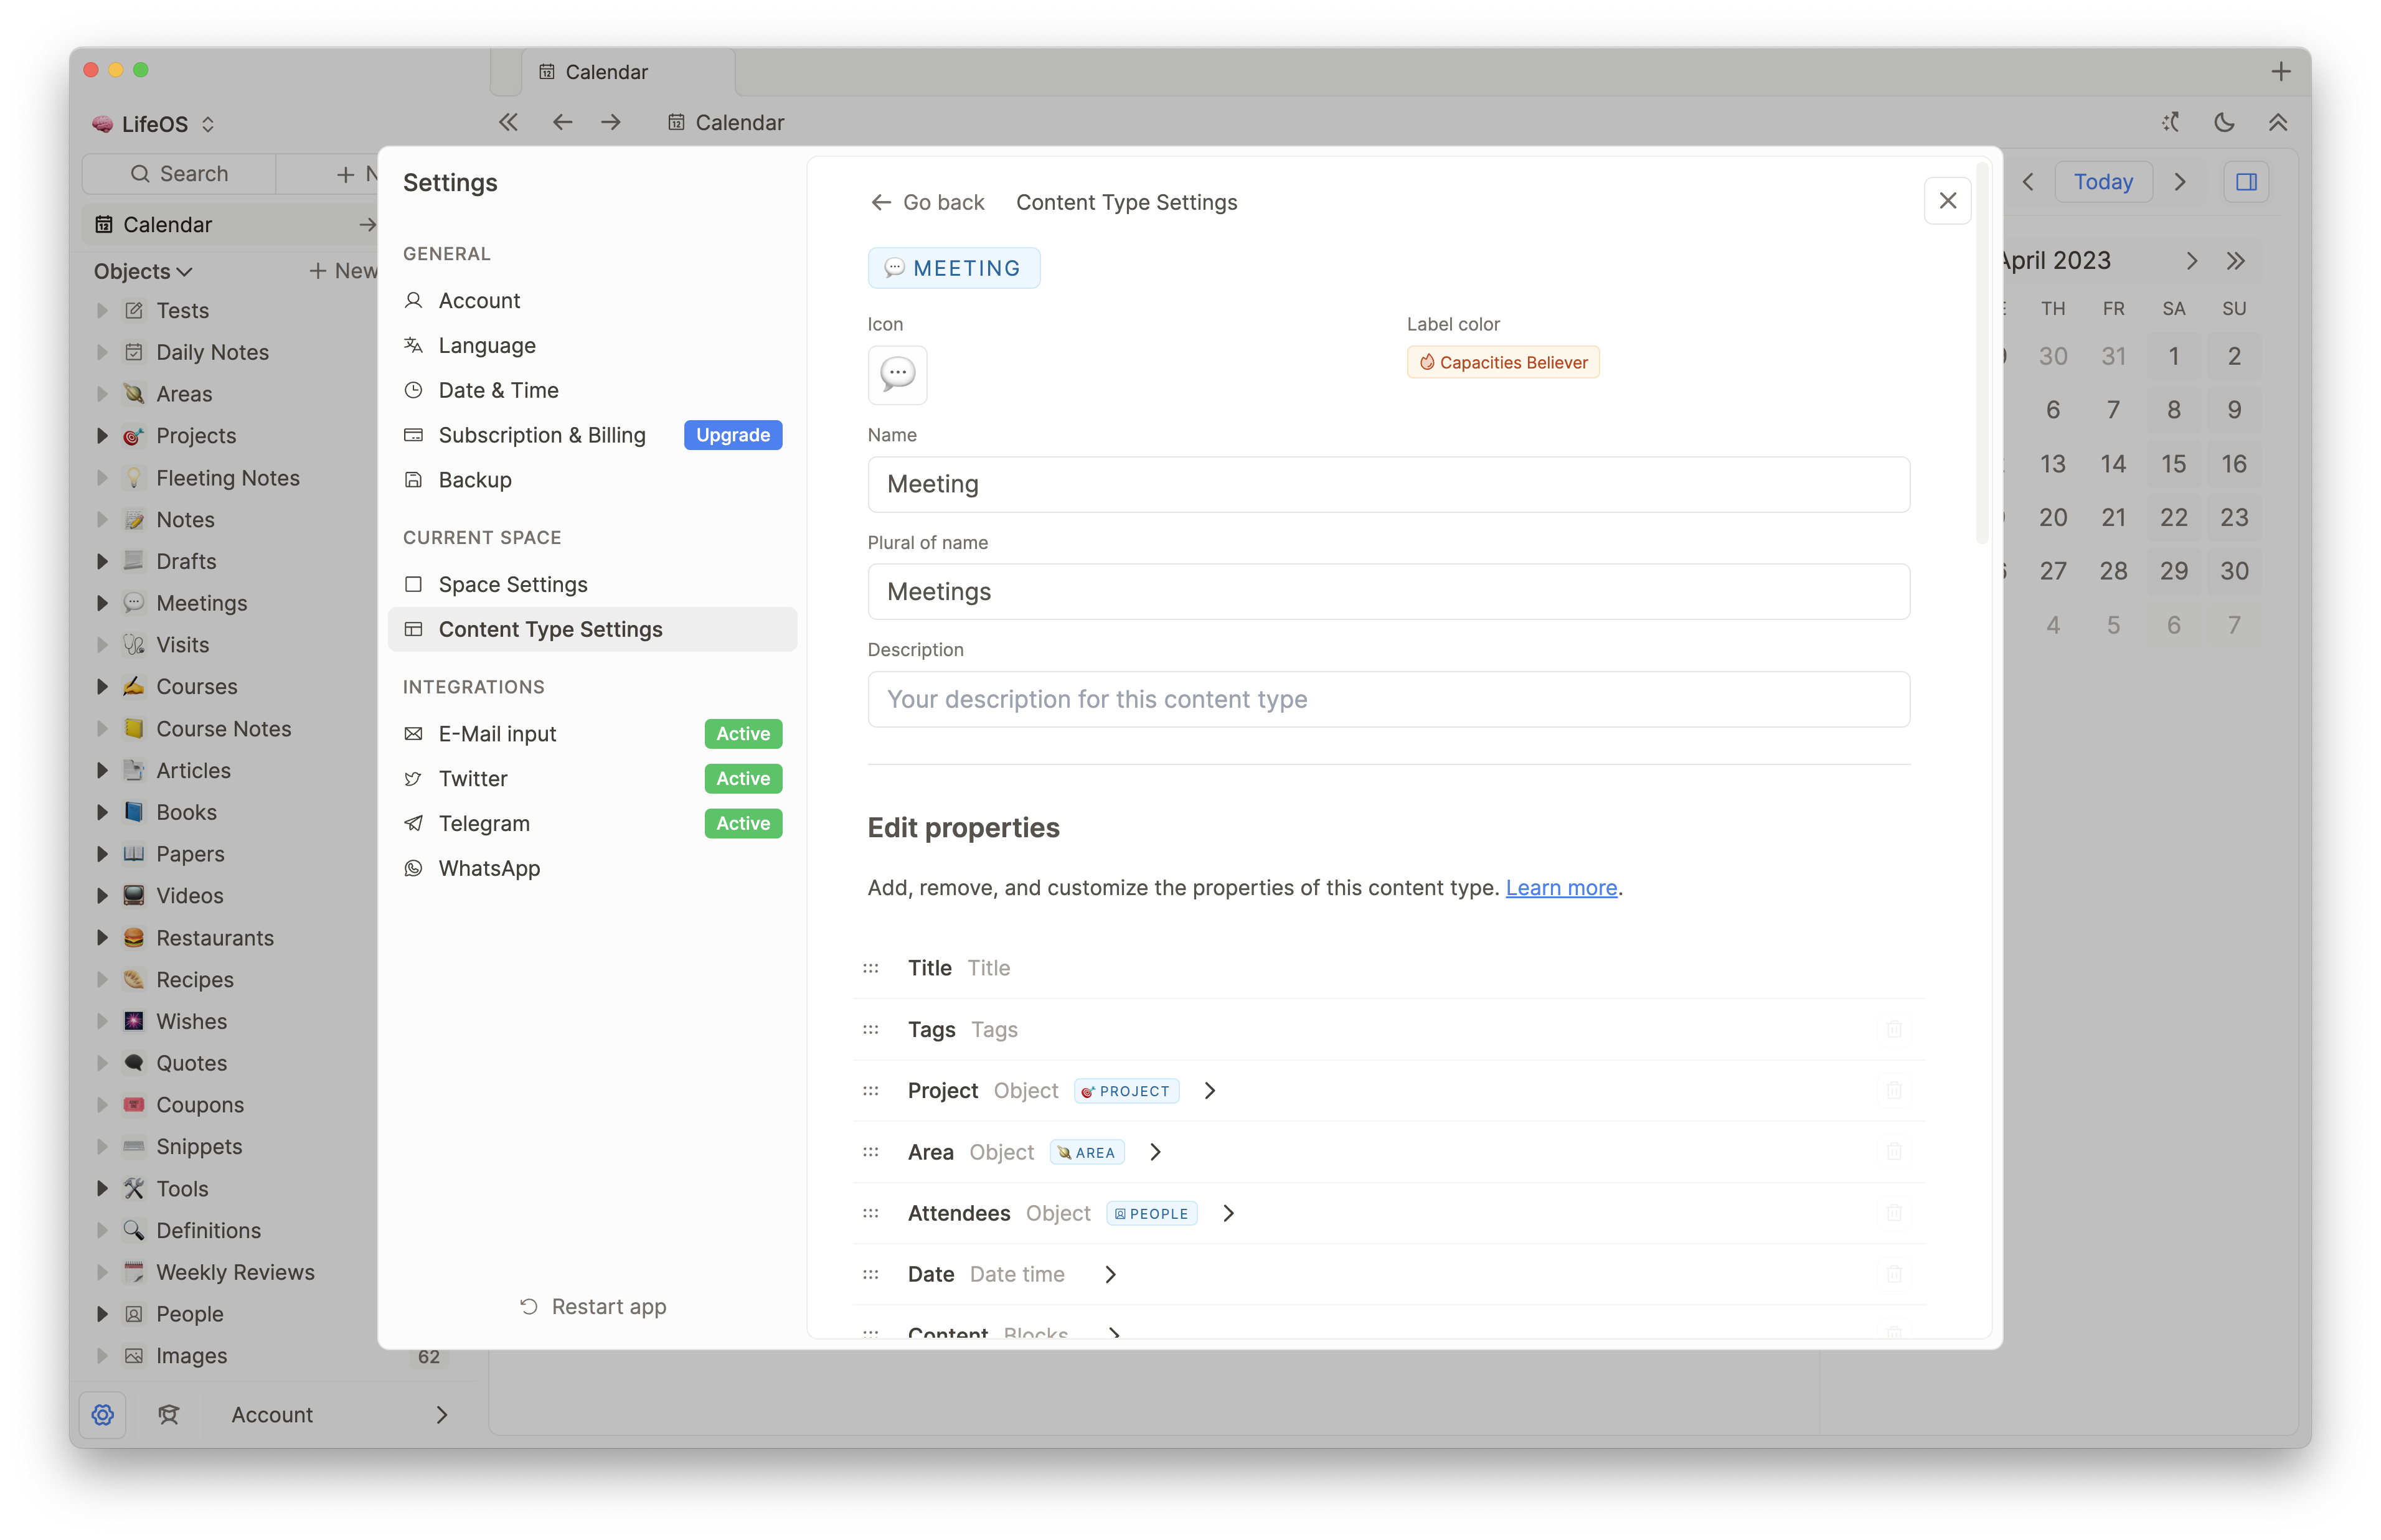This screenshot has width=2381, height=1540.
Task: Open the LifeOS space switcher
Action: pos(155,123)
